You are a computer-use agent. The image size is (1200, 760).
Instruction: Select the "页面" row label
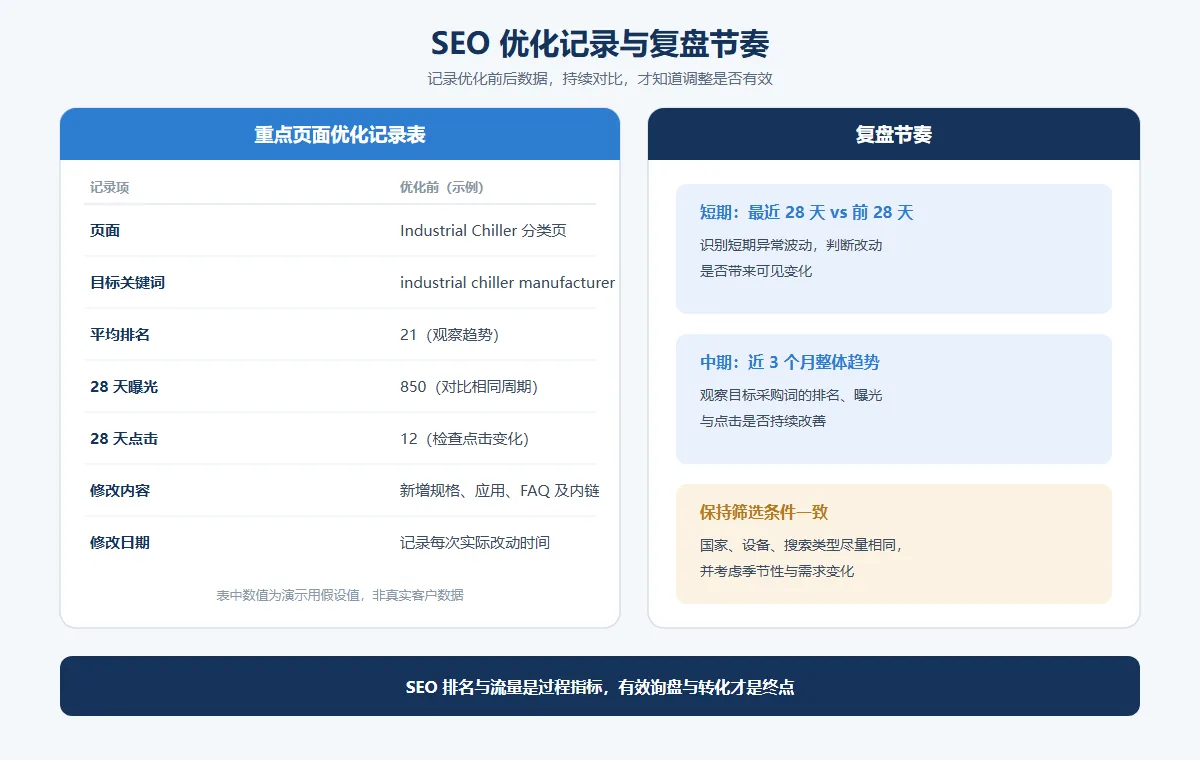105,231
